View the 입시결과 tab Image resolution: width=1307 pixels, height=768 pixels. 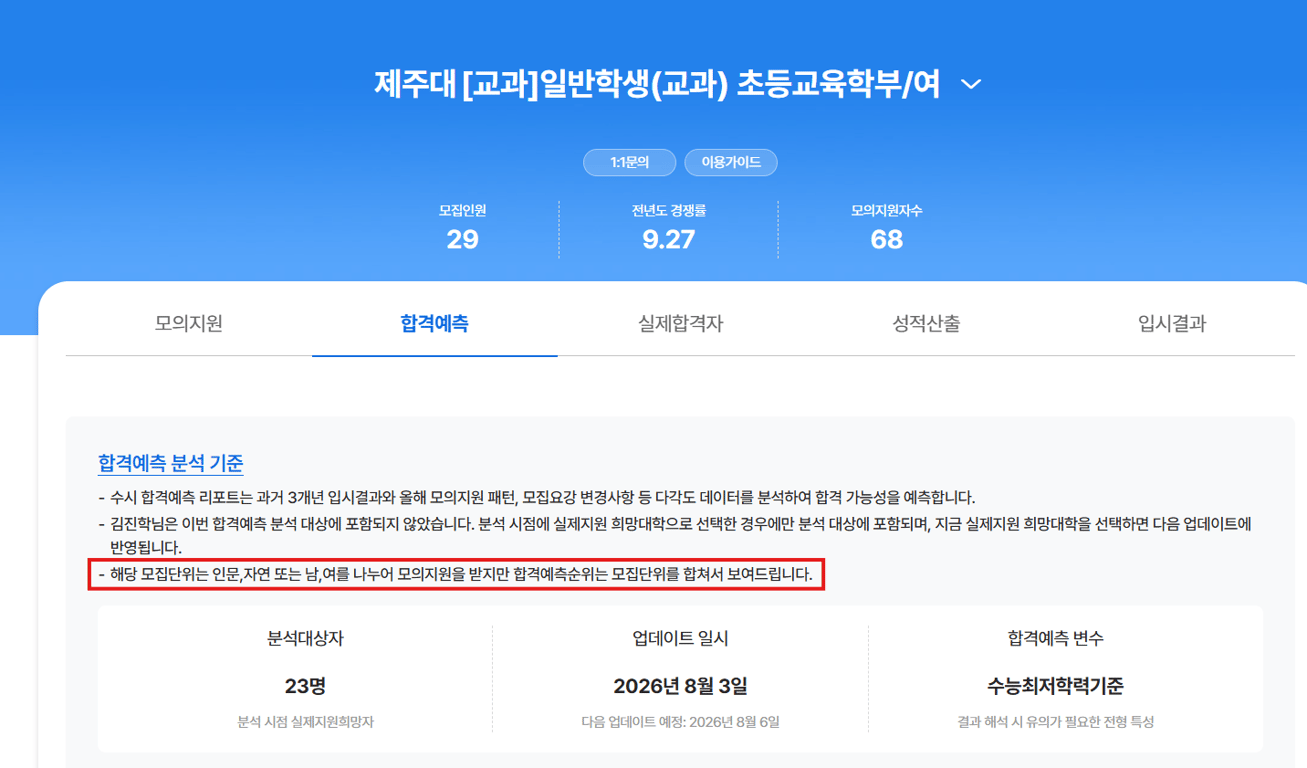pyautogui.click(x=1172, y=323)
